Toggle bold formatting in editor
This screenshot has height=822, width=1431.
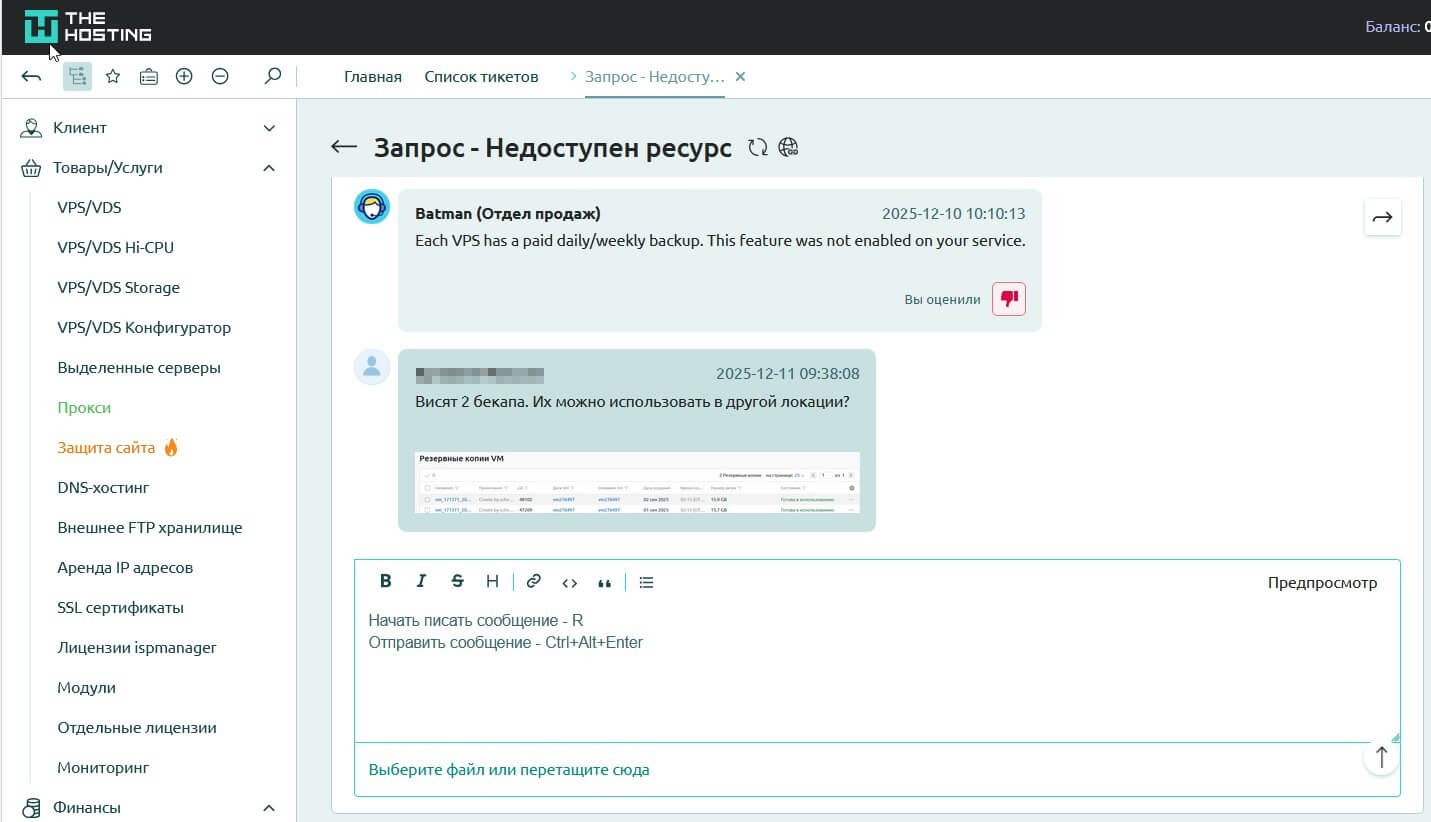pyautogui.click(x=385, y=582)
